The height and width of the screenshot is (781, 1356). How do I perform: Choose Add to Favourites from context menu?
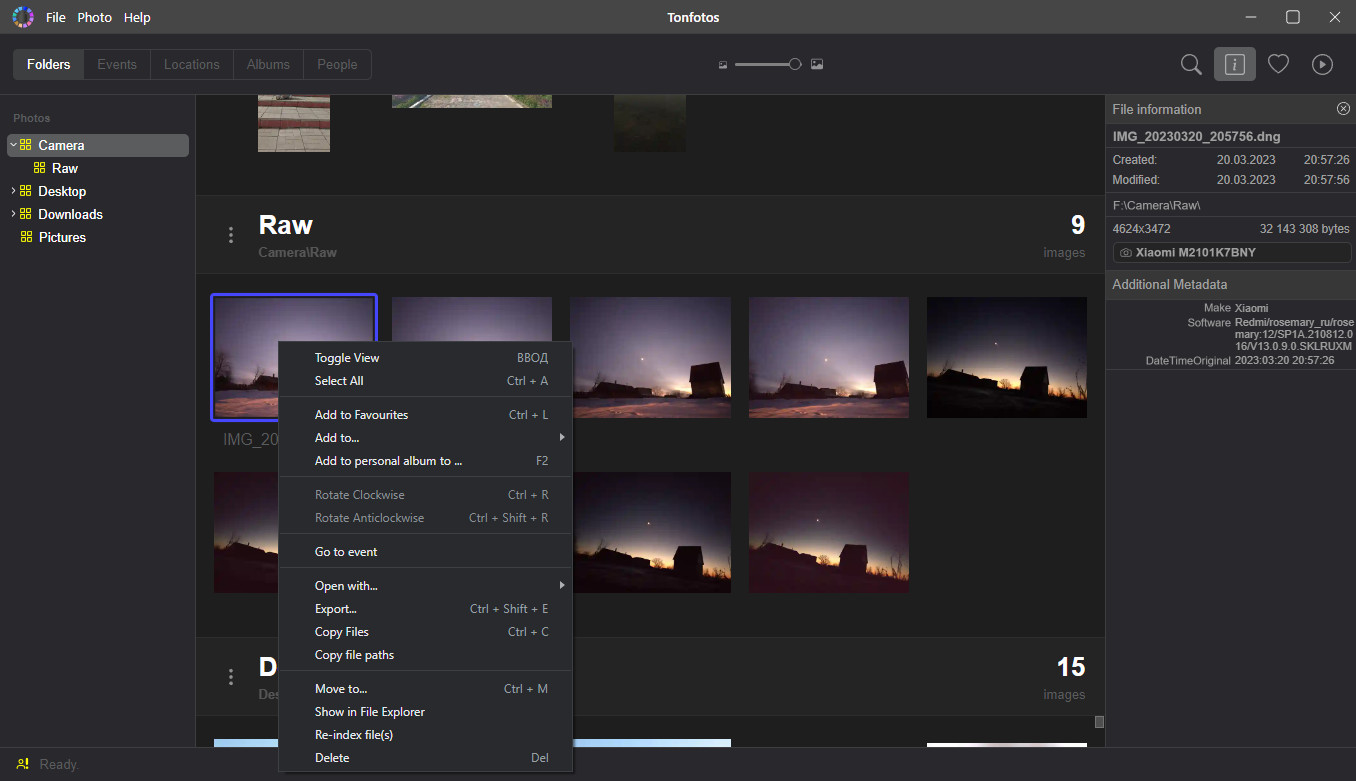(x=361, y=415)
